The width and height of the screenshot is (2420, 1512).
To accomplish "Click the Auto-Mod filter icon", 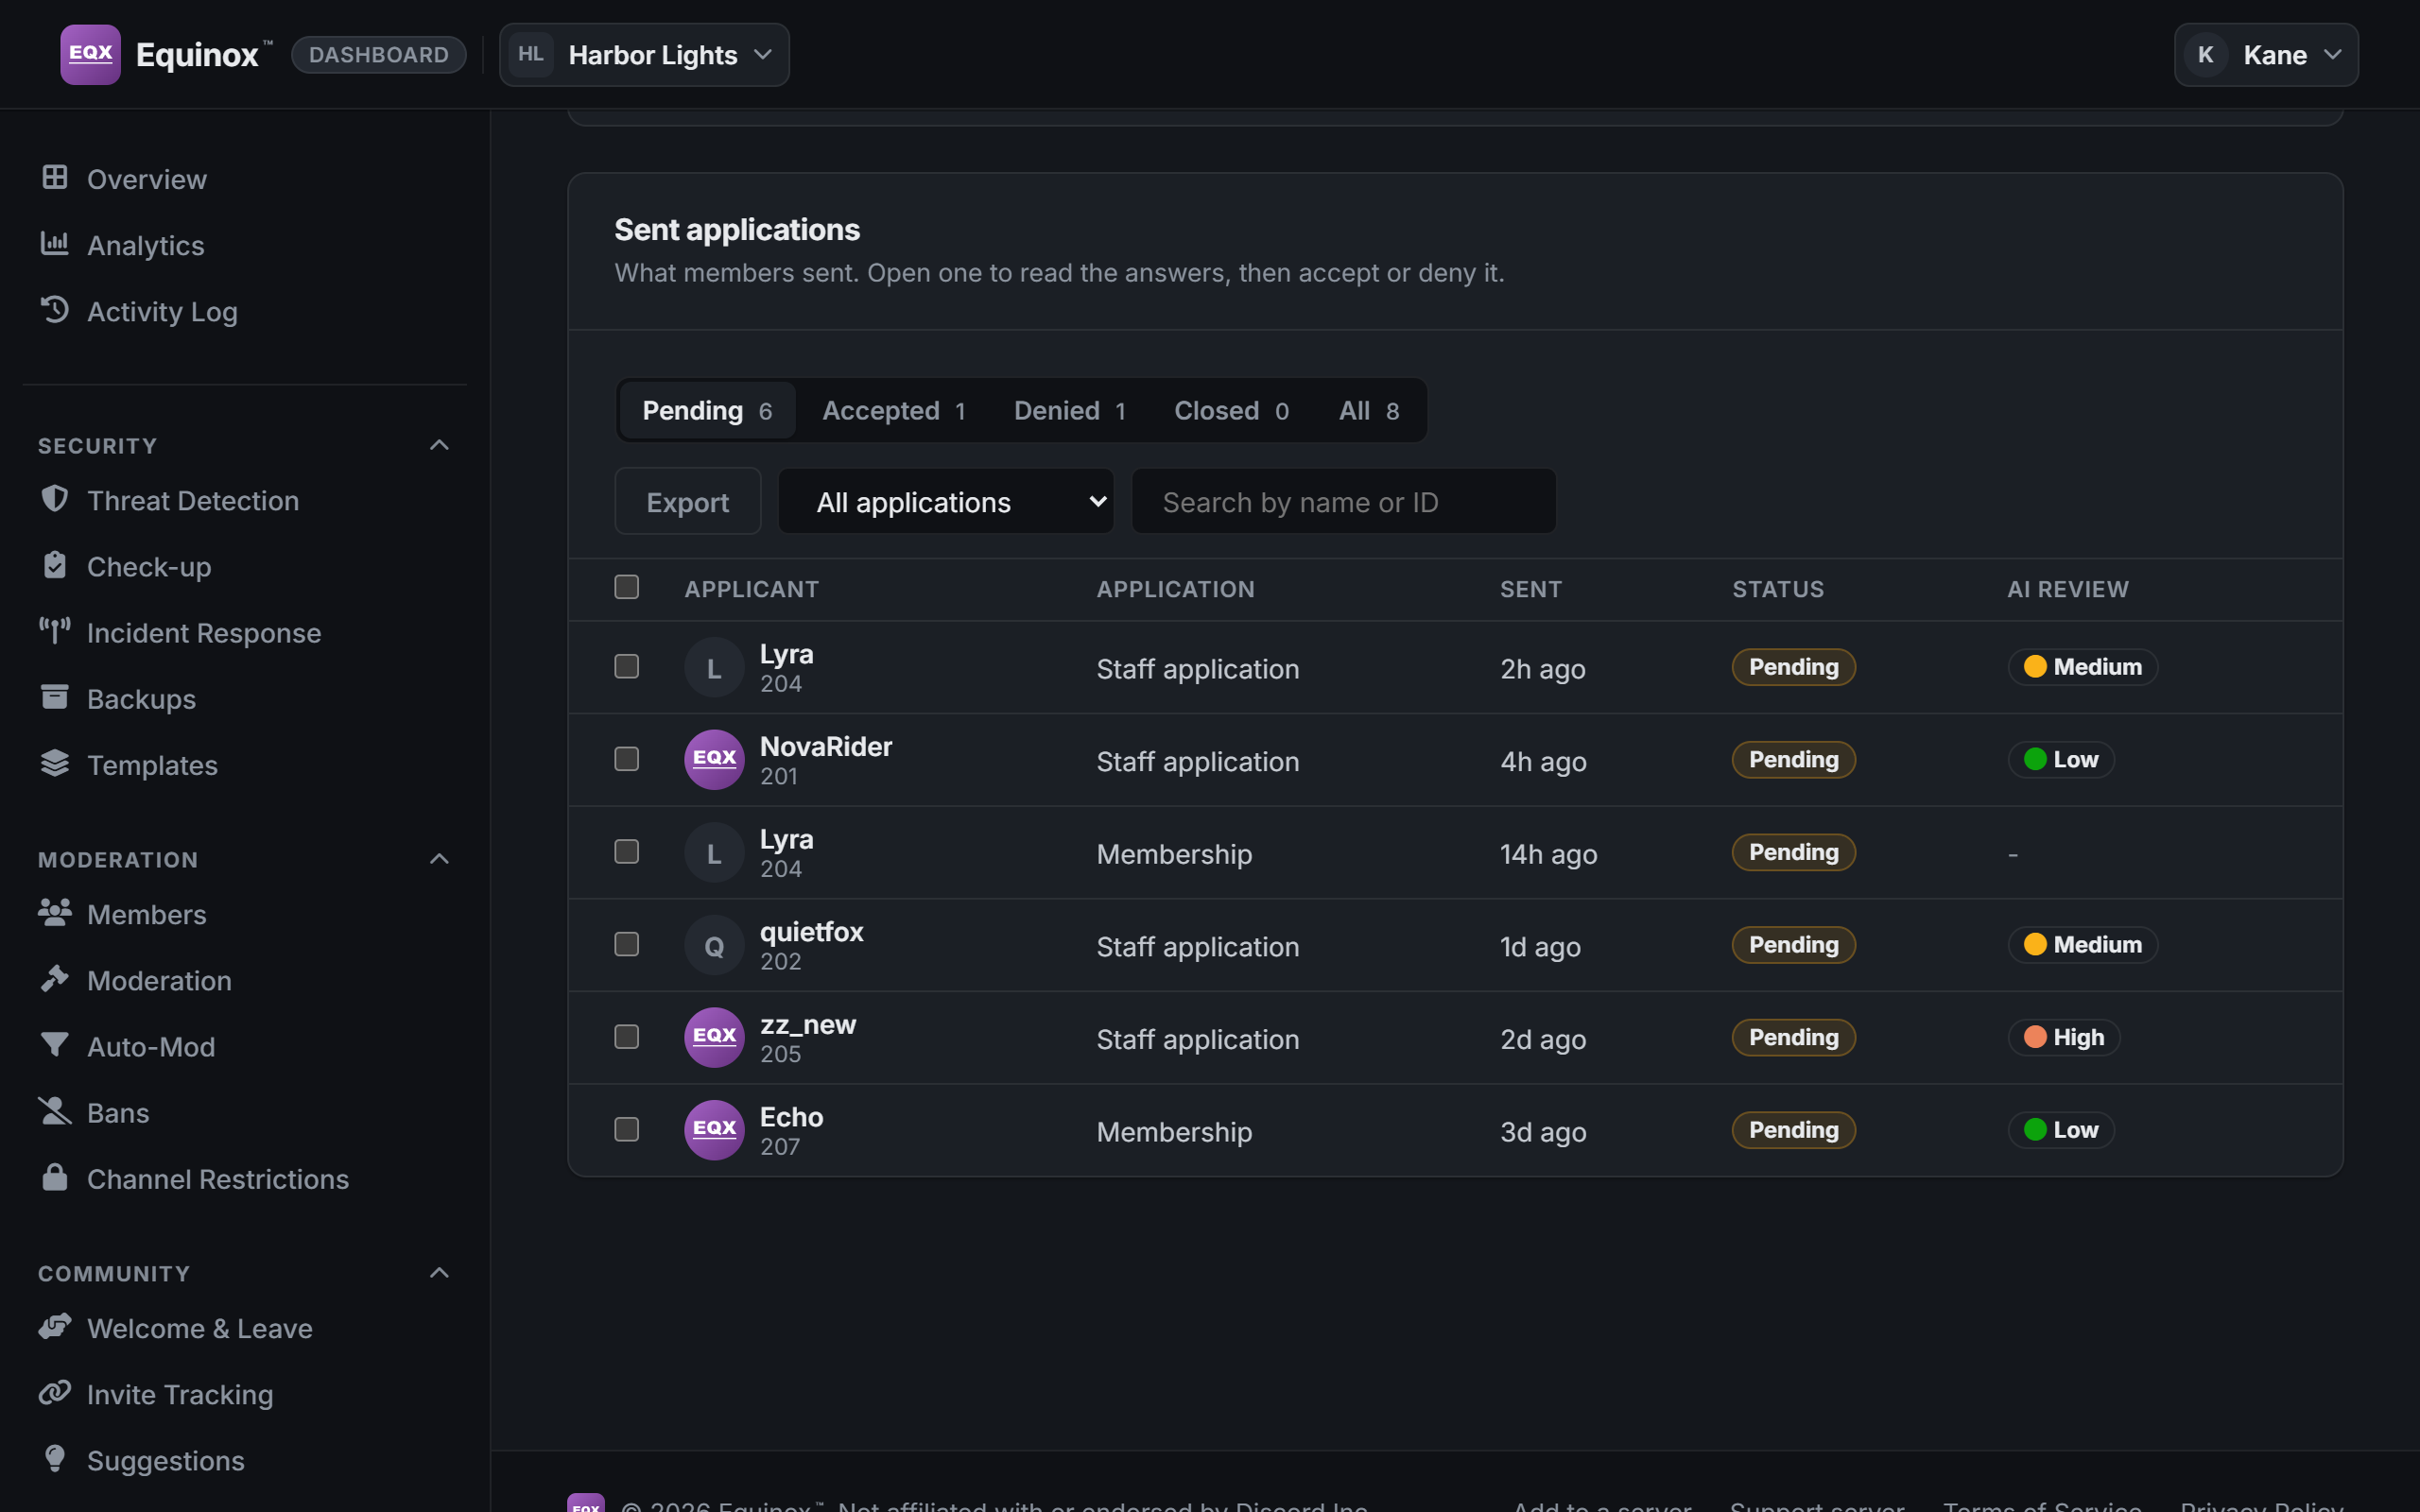I will [x=55, y=1044].
